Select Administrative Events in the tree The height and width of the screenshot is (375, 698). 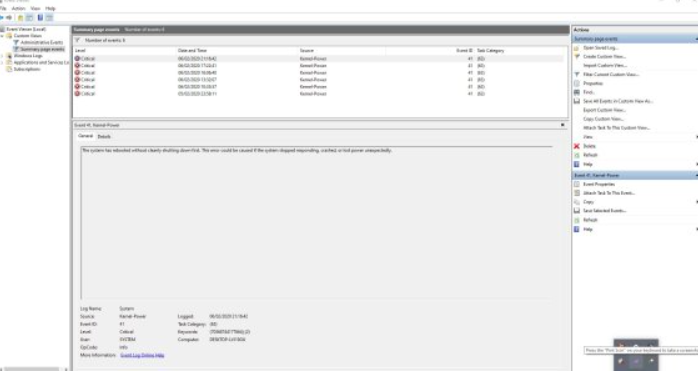(41, 42)
